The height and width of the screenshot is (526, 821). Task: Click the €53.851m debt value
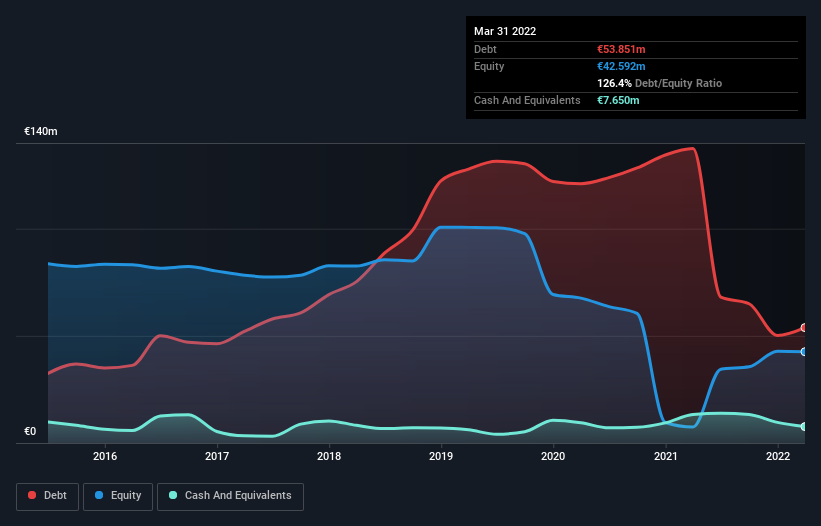click(621, 49)
